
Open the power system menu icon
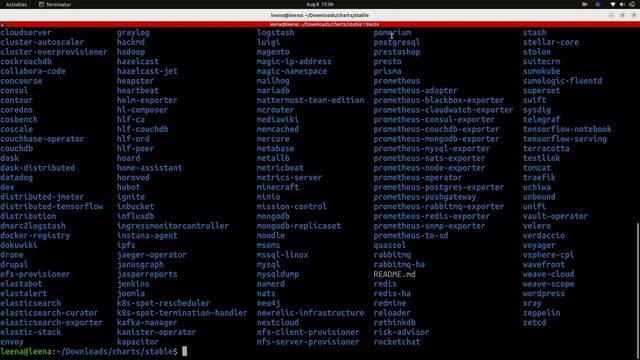[632, 4]
